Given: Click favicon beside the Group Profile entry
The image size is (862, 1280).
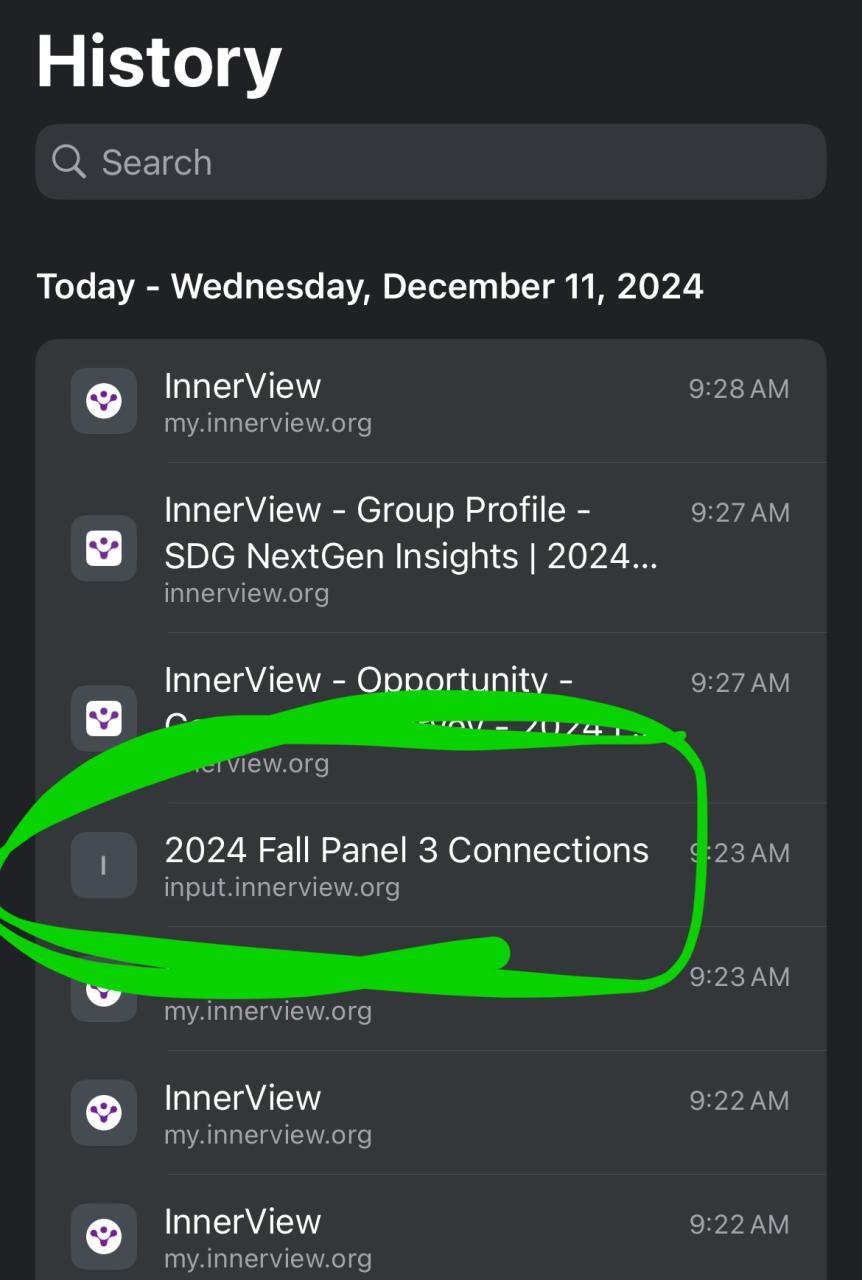Looking at the screenshot, I should (104, 548).
